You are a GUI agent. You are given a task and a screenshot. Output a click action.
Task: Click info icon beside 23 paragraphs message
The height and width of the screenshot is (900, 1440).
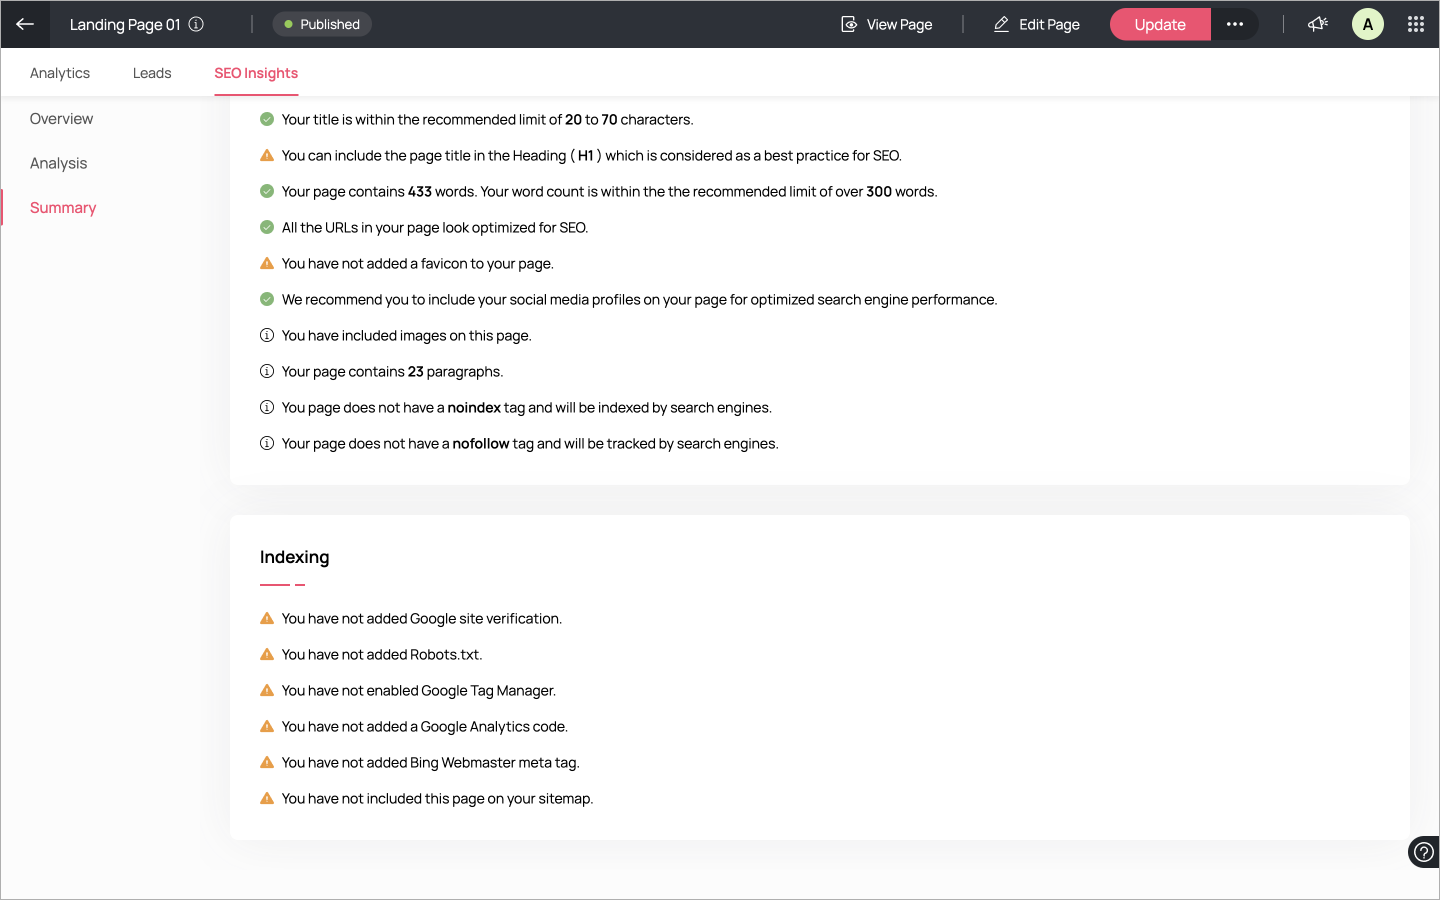(x=267, y=371)
